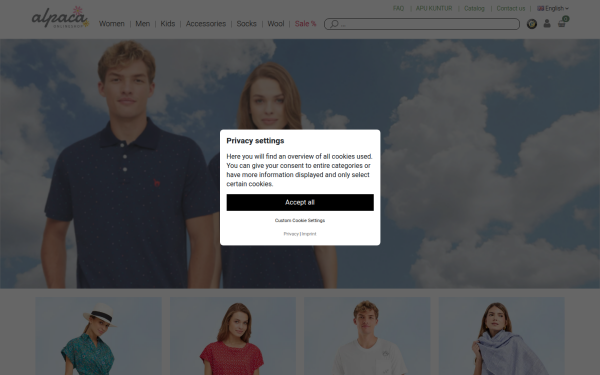Image resolution: width=600 pixels, height=375 pixels.
Task: Open Custom Cookie Settings
Action: tap(300, 220)
